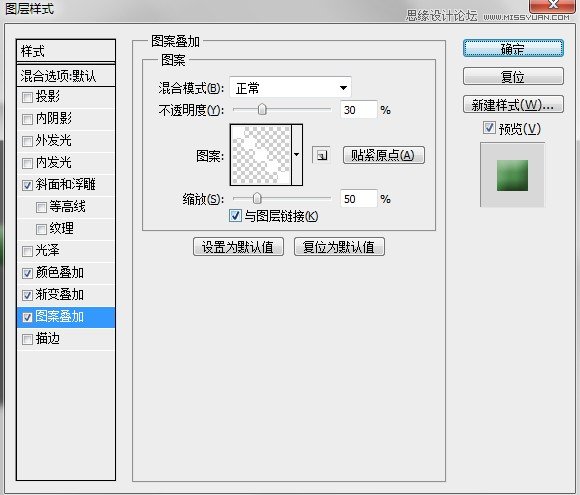The height and width of the screenshot is (495, 580).
Task: Enable the 等高线 checkbox
Action: [41, 207]
